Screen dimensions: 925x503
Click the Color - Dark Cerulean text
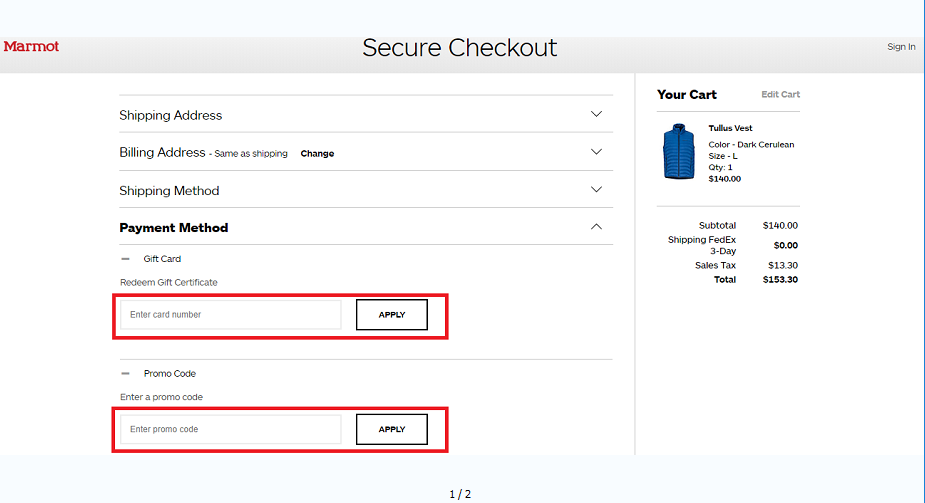tap(751, 144)
